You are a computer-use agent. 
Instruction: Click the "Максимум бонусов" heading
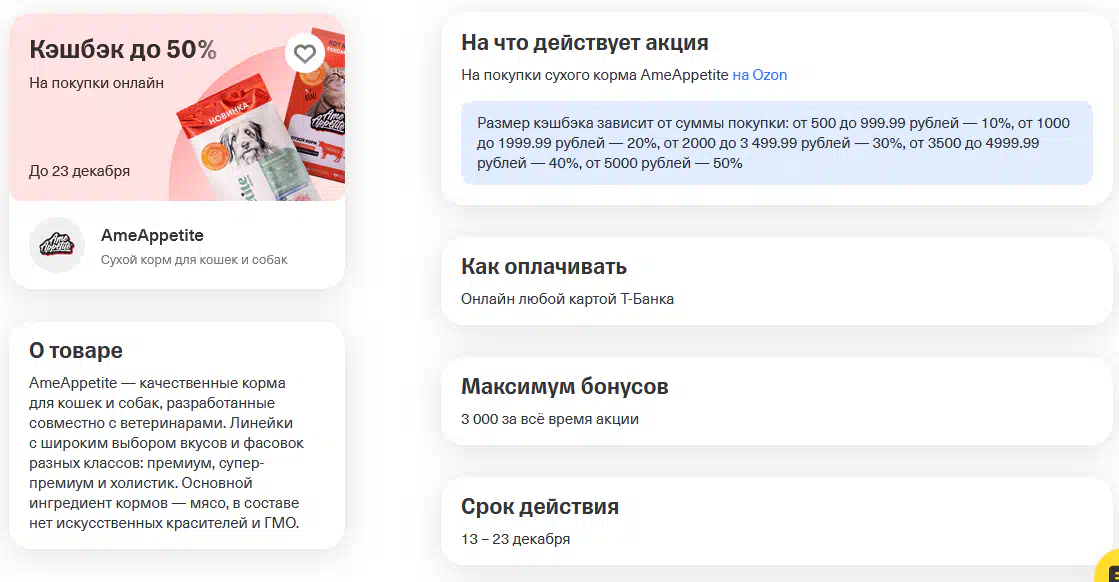tap(564, 387)
